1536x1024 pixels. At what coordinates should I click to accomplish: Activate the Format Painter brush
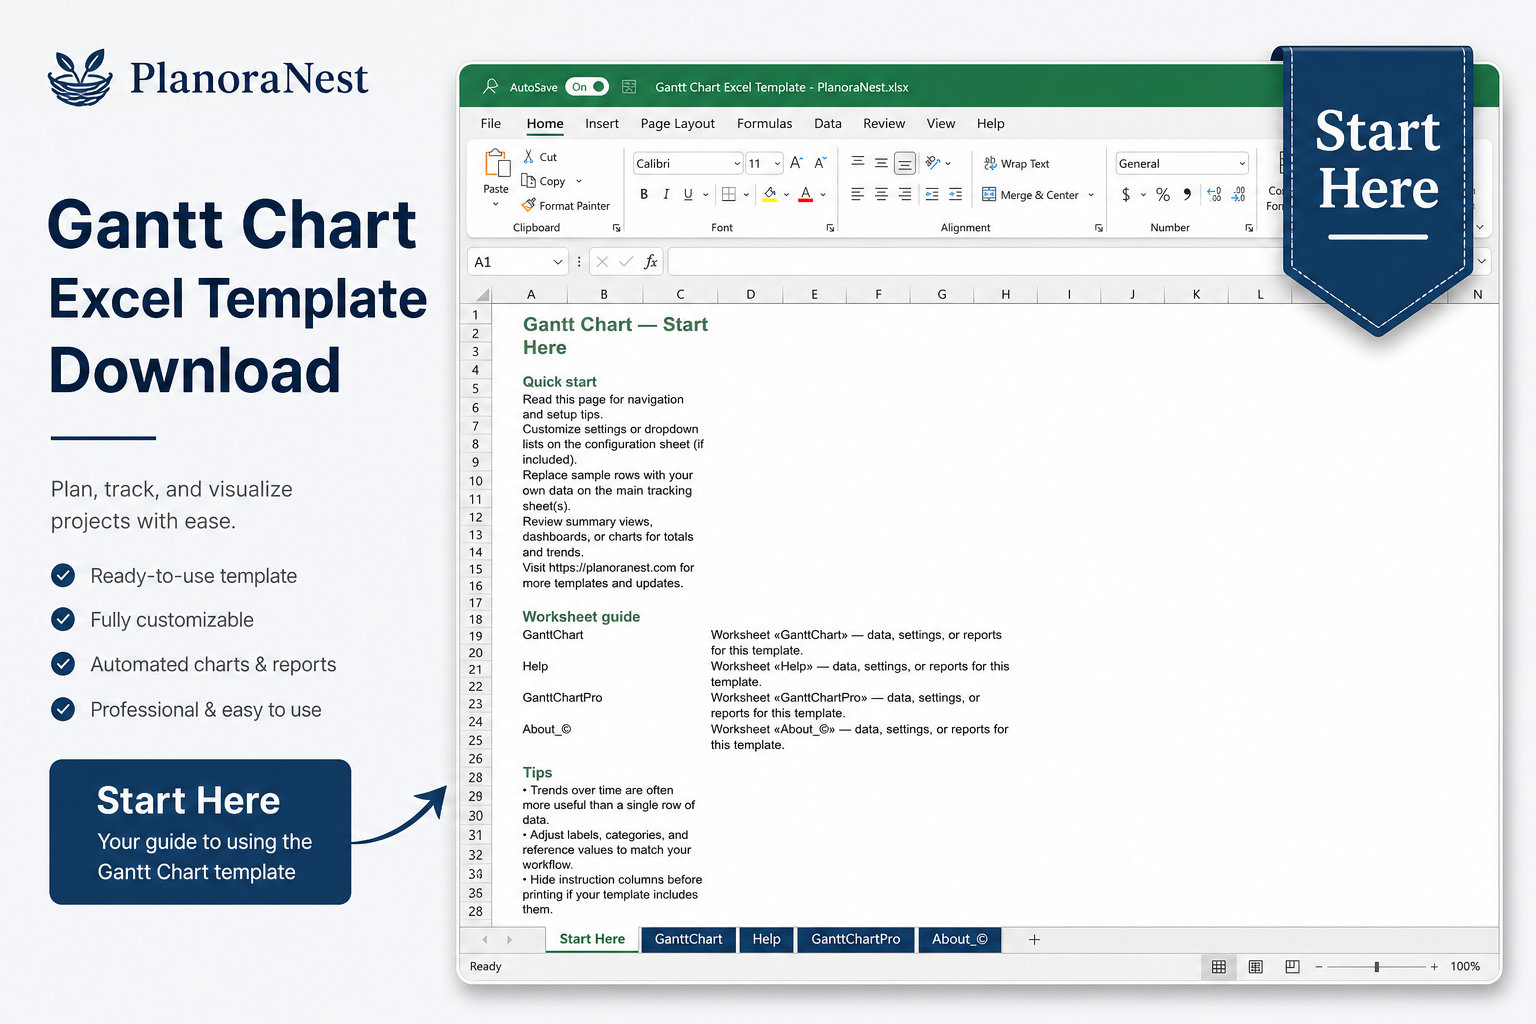565,205
